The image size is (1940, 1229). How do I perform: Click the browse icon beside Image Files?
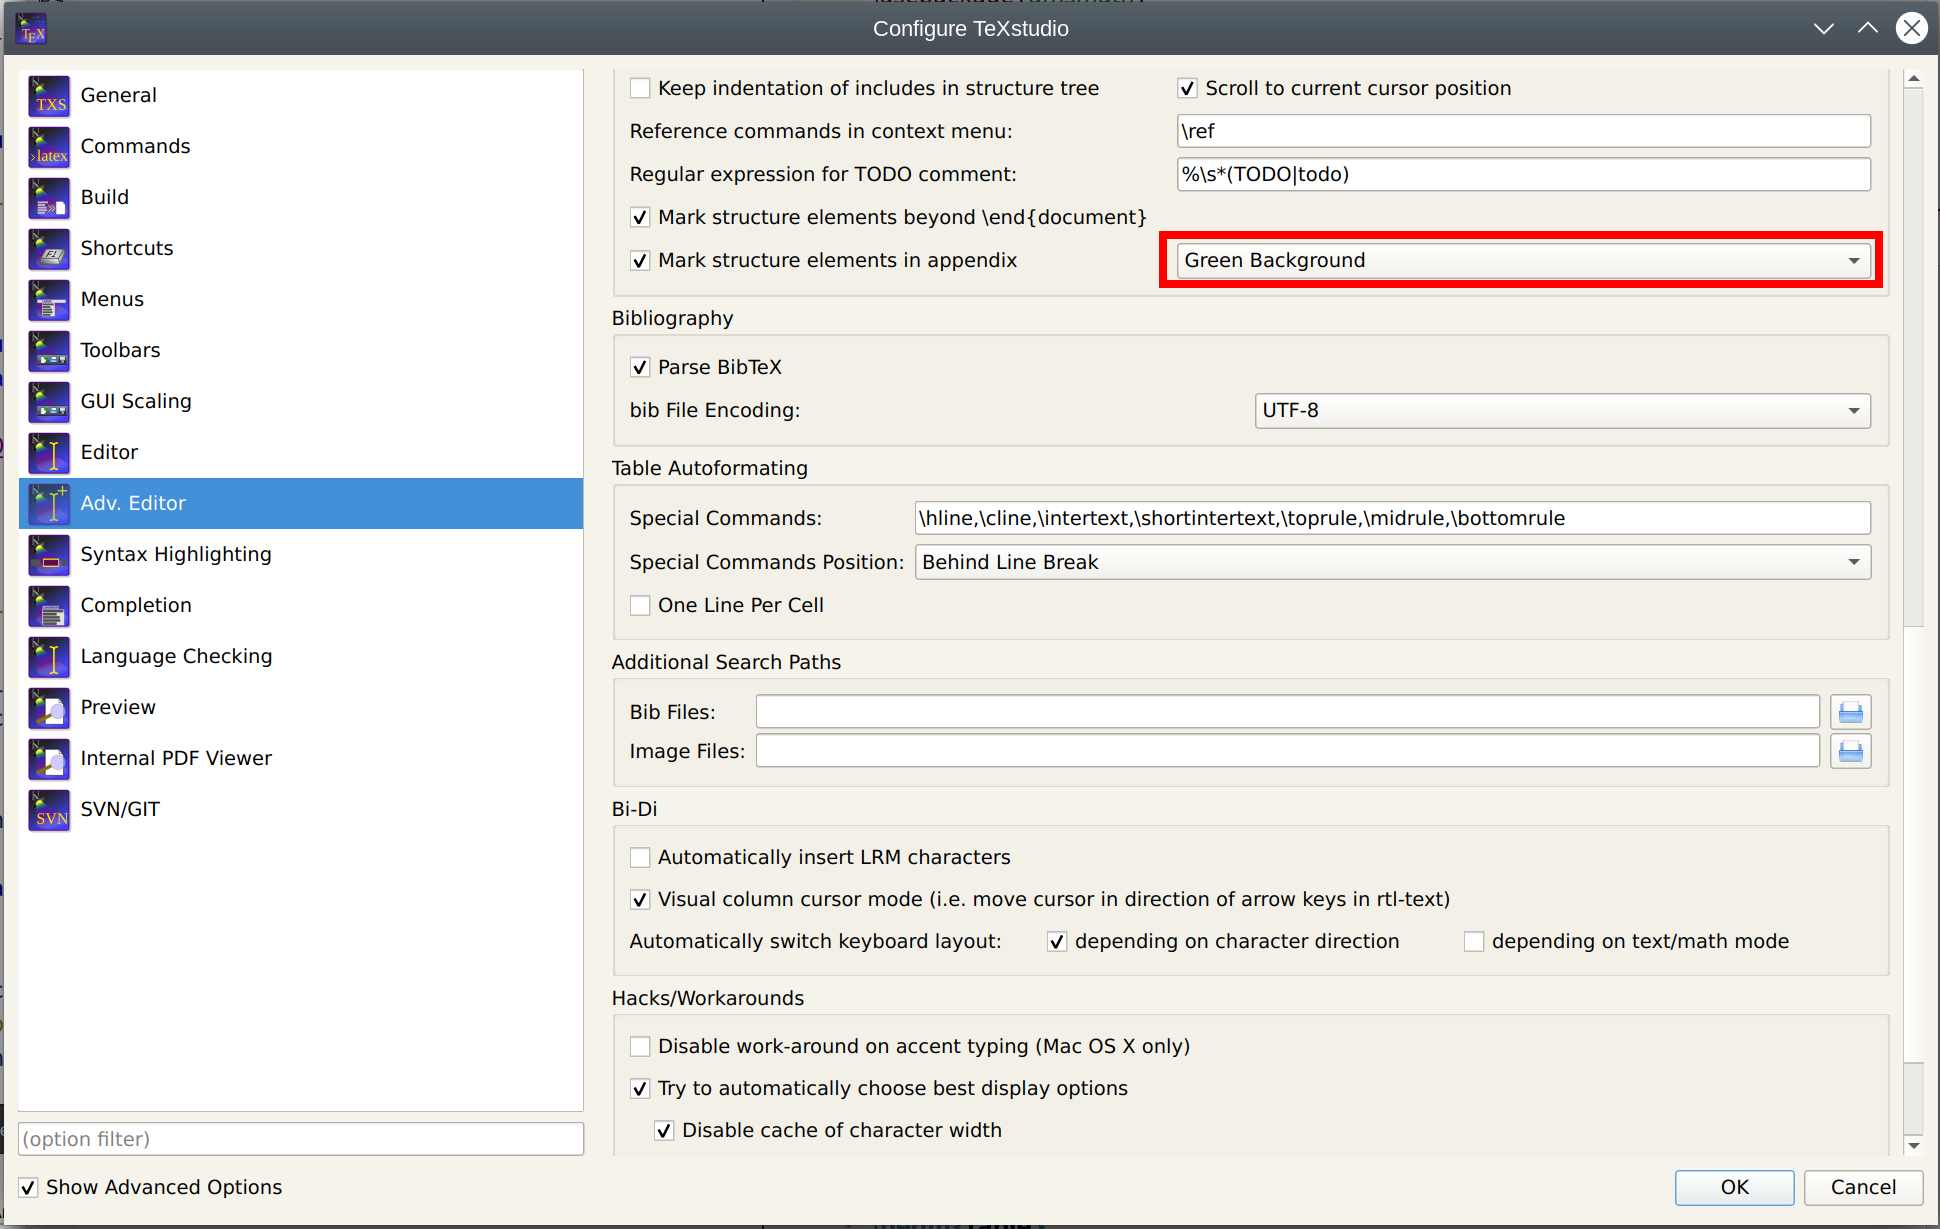click(1851, 751)
